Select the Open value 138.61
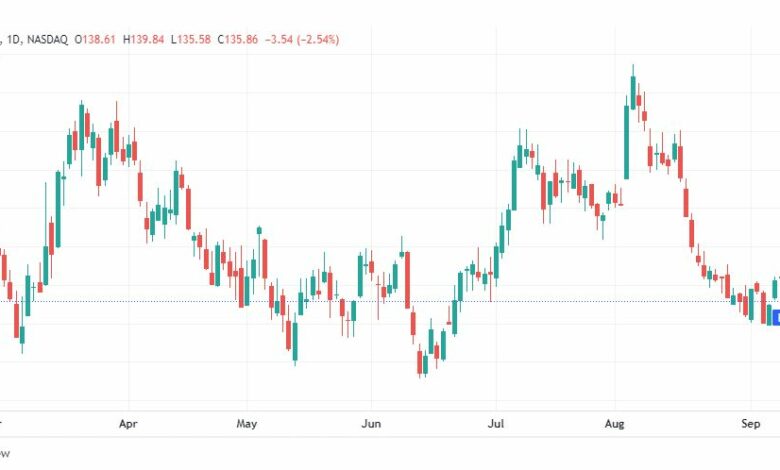The height and width of the screenshot is (470, 780). tap(98, 39)
